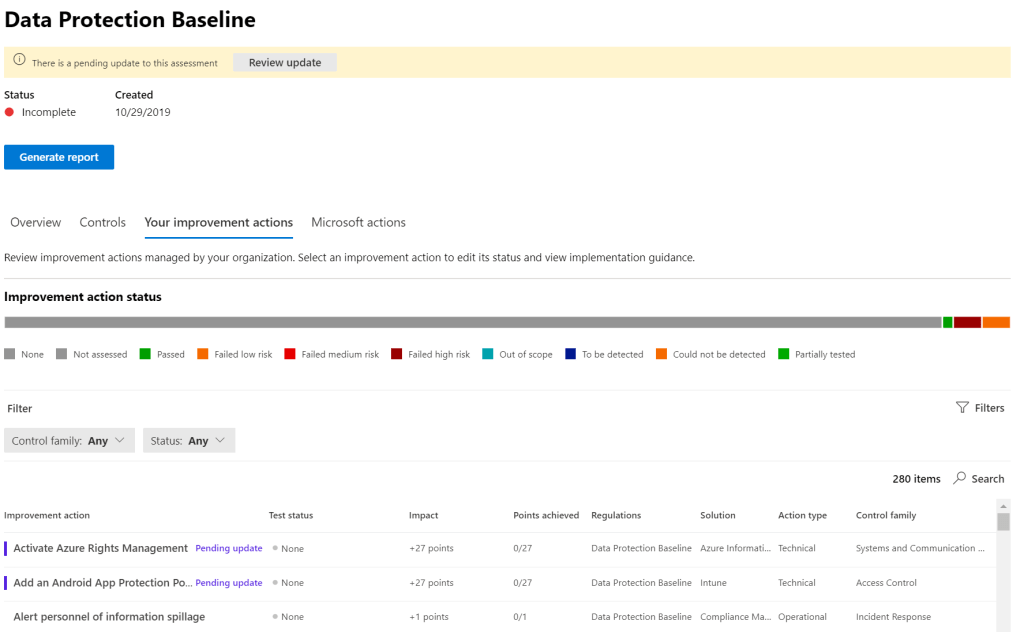The height and width of the screenshot is (632, 1024).
Task: Click the red Incomplete status indicator
Action: tap(10, 113)
